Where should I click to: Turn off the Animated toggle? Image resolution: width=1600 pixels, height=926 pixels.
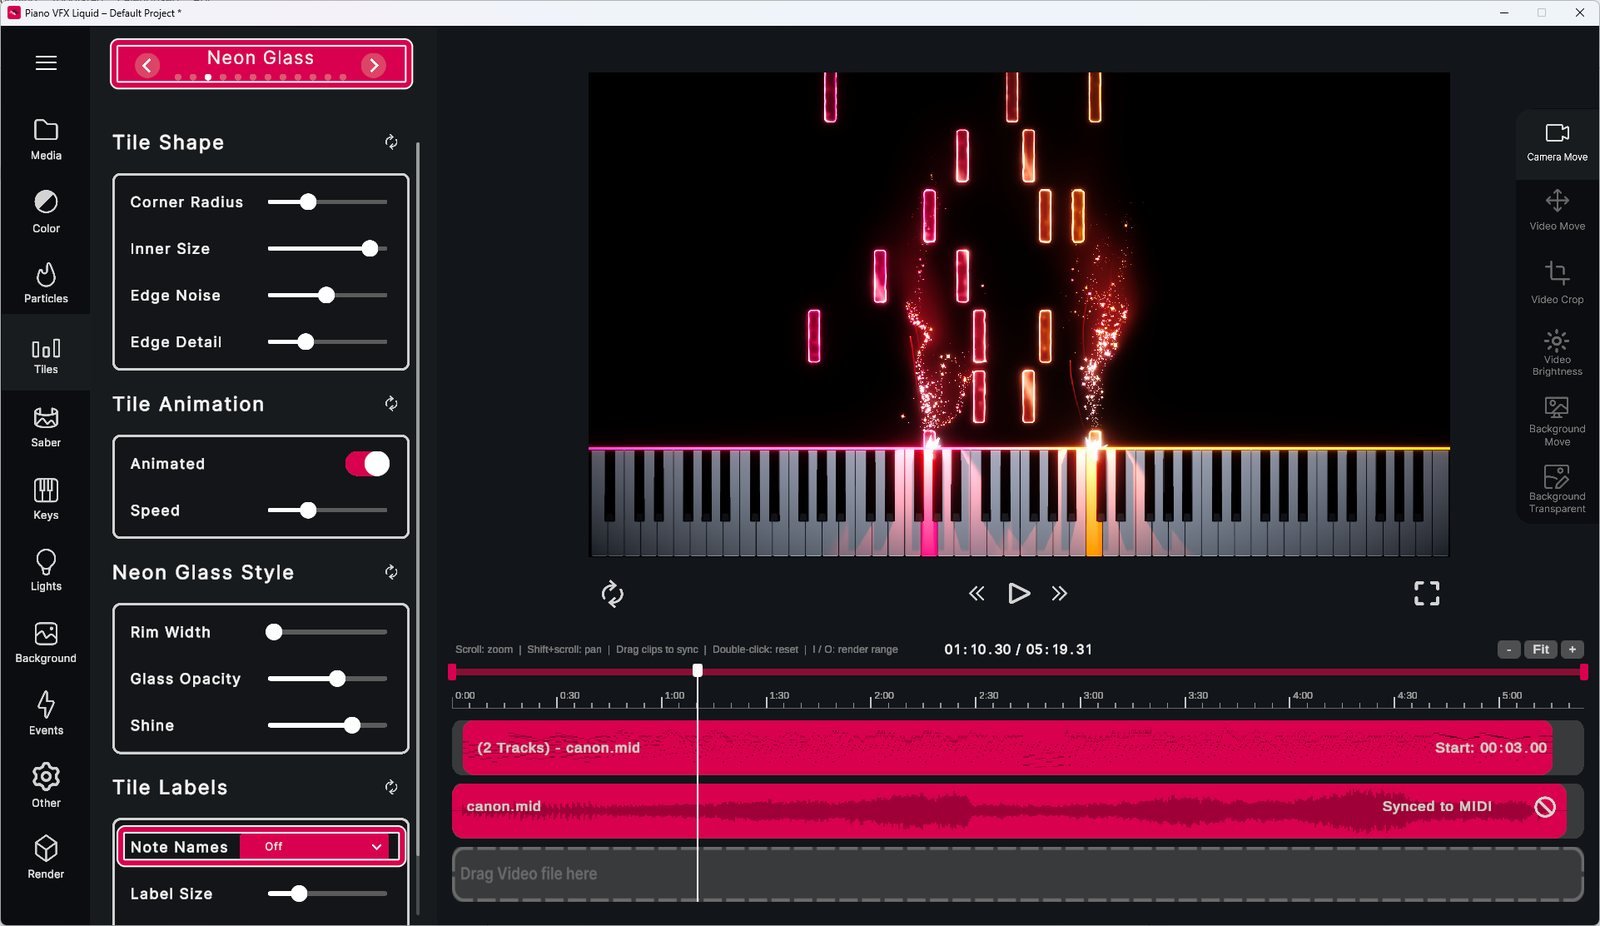(x=367, y=463)
